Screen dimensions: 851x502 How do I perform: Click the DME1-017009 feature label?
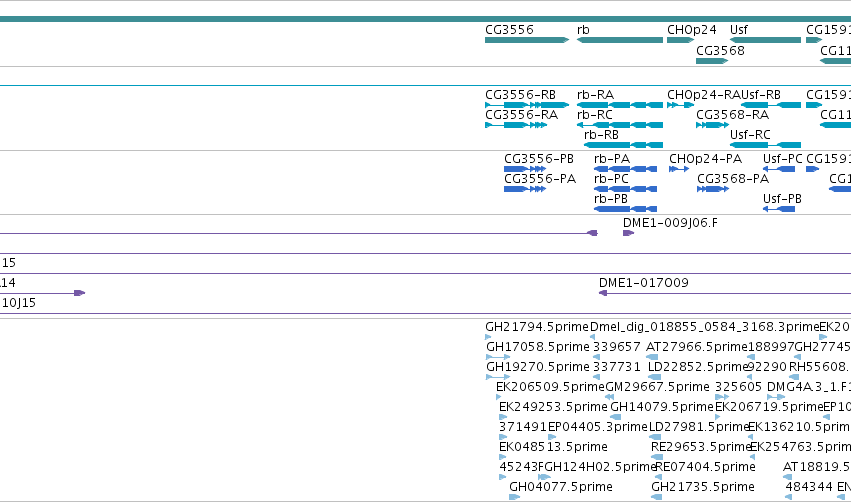point(644,283)
